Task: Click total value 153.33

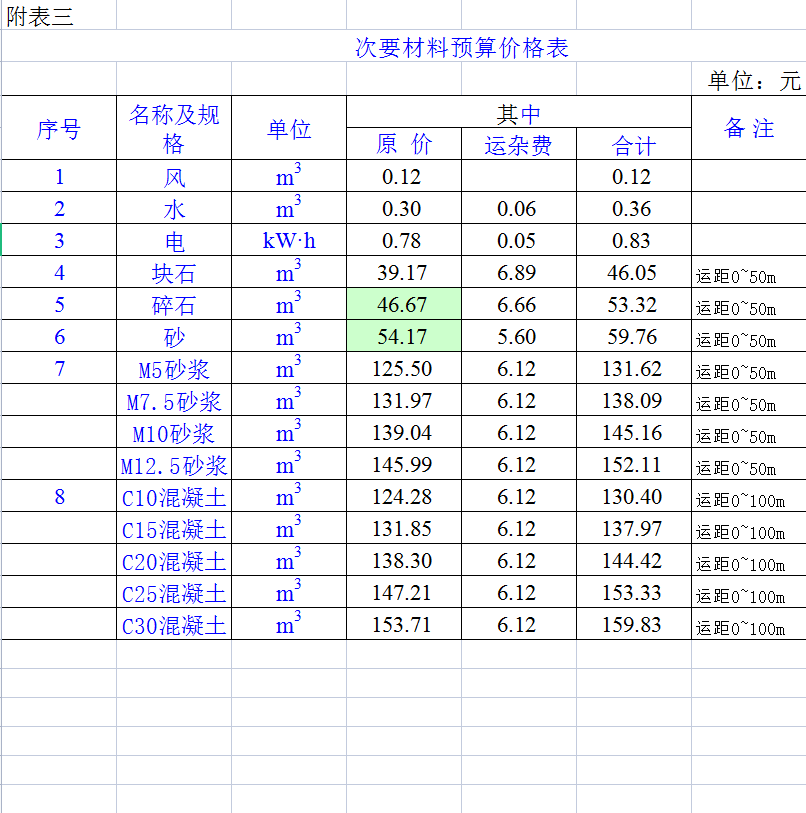Action: coord(634,593)
